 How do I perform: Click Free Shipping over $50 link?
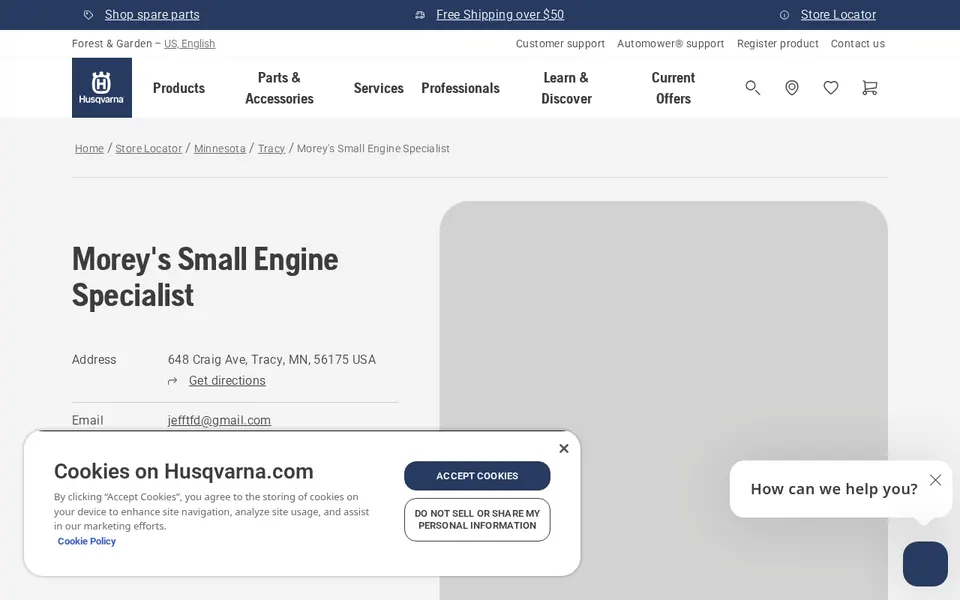[500, 15]
